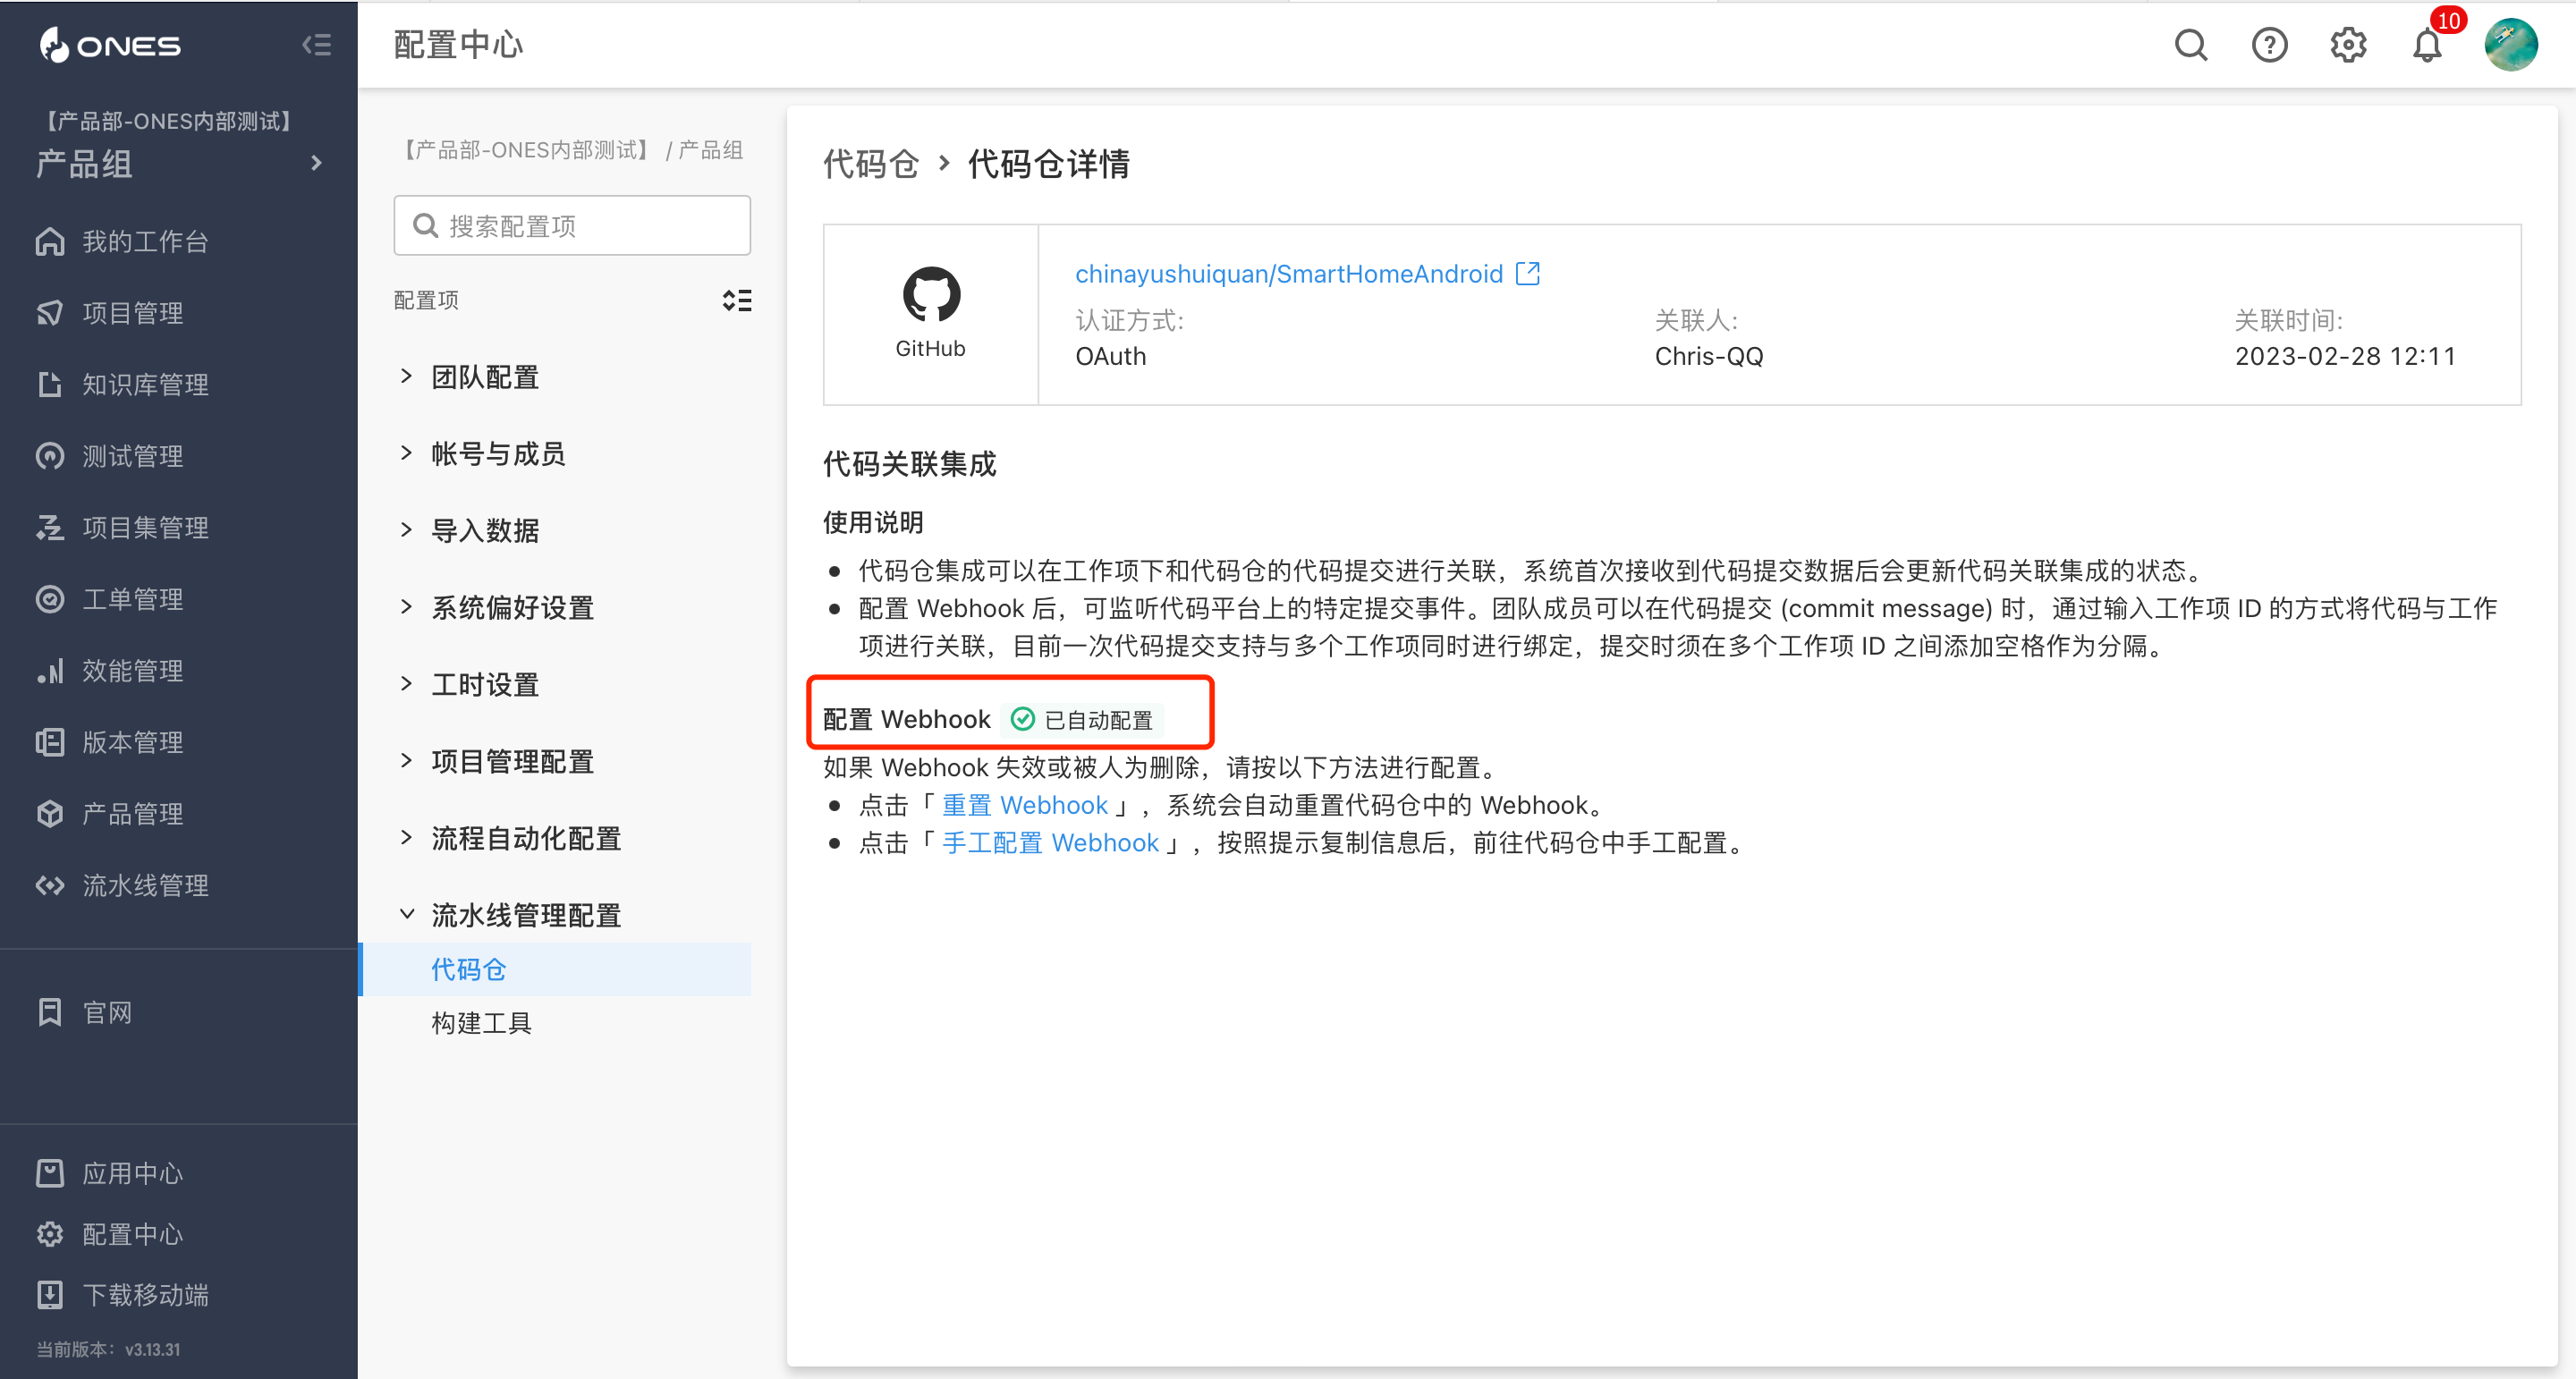Open chinayushuiquan/SmartHomeAndroid repository link
The width and height of the screenshot is (2576, 1379).
click(1289, 273)
